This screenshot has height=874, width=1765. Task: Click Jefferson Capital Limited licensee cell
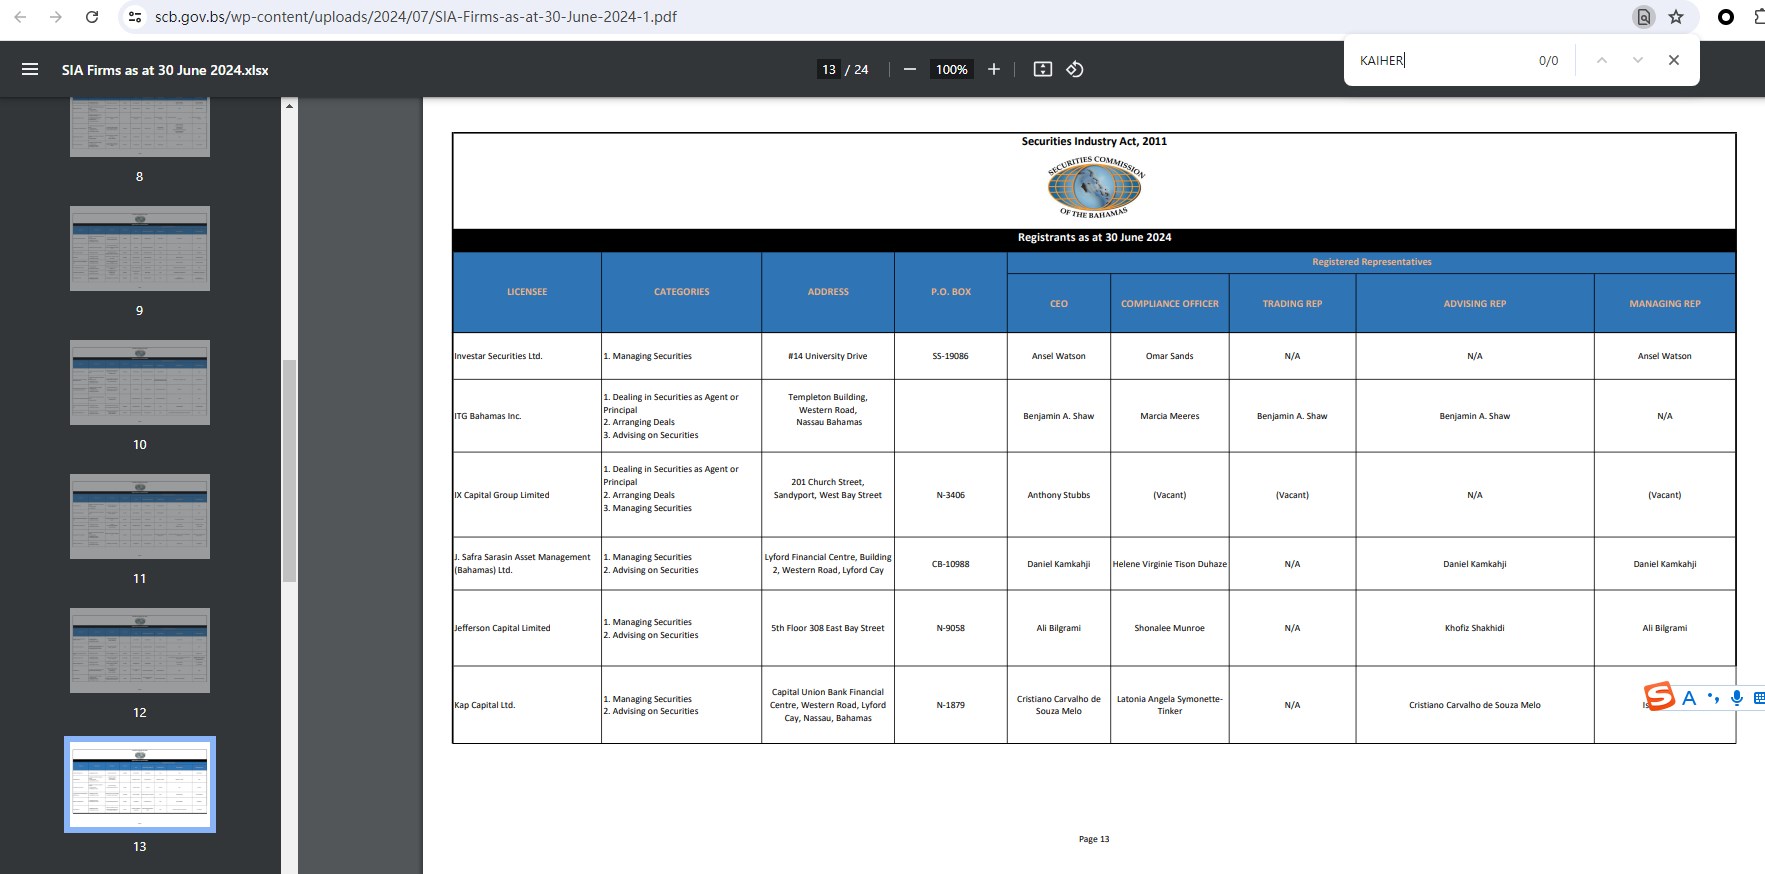click(x=527, y=628)
